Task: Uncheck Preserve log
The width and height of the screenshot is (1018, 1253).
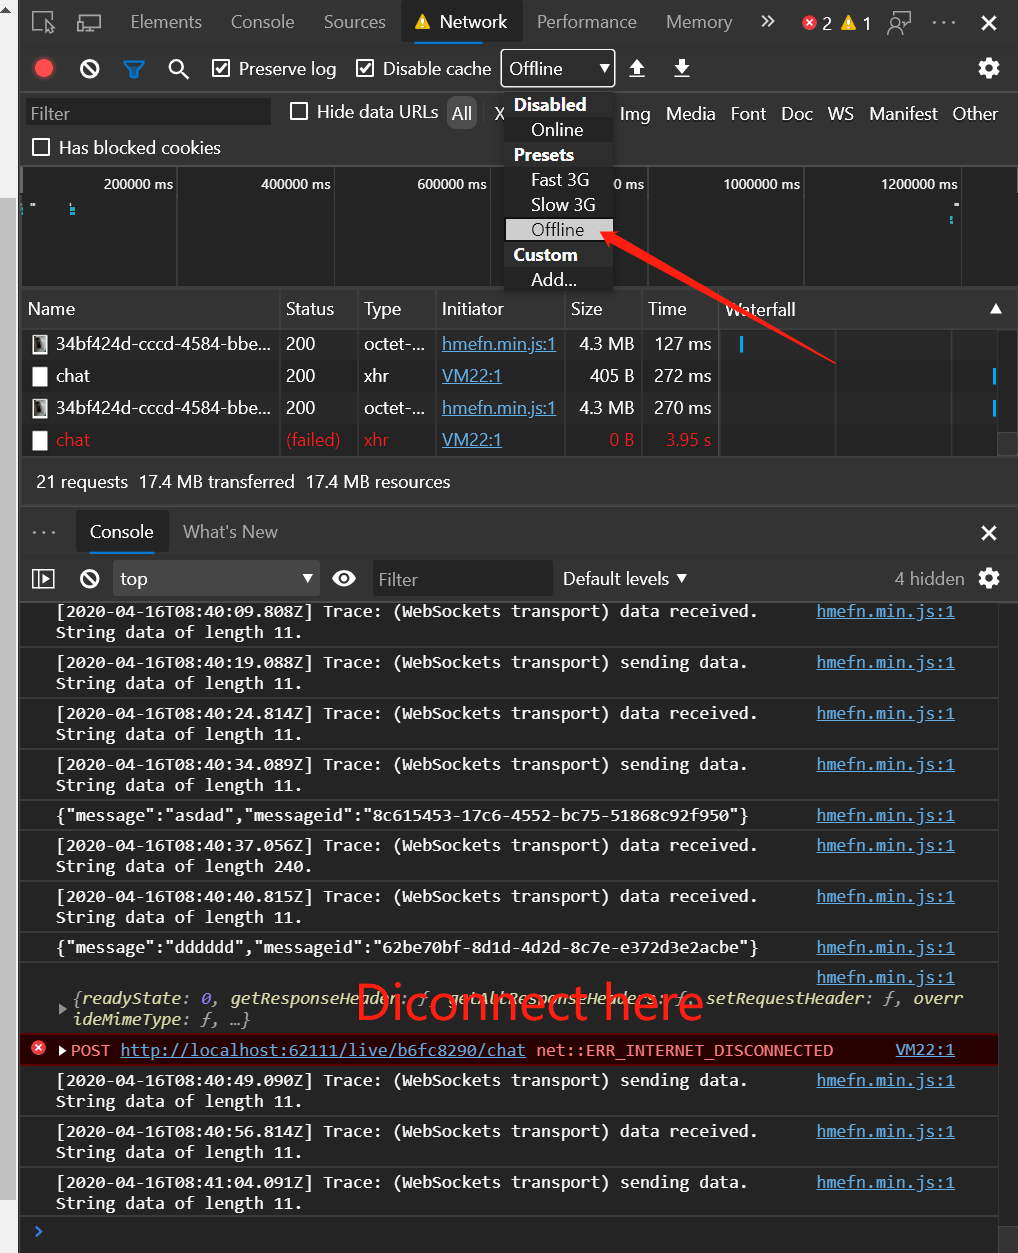Action: (222, 68)
